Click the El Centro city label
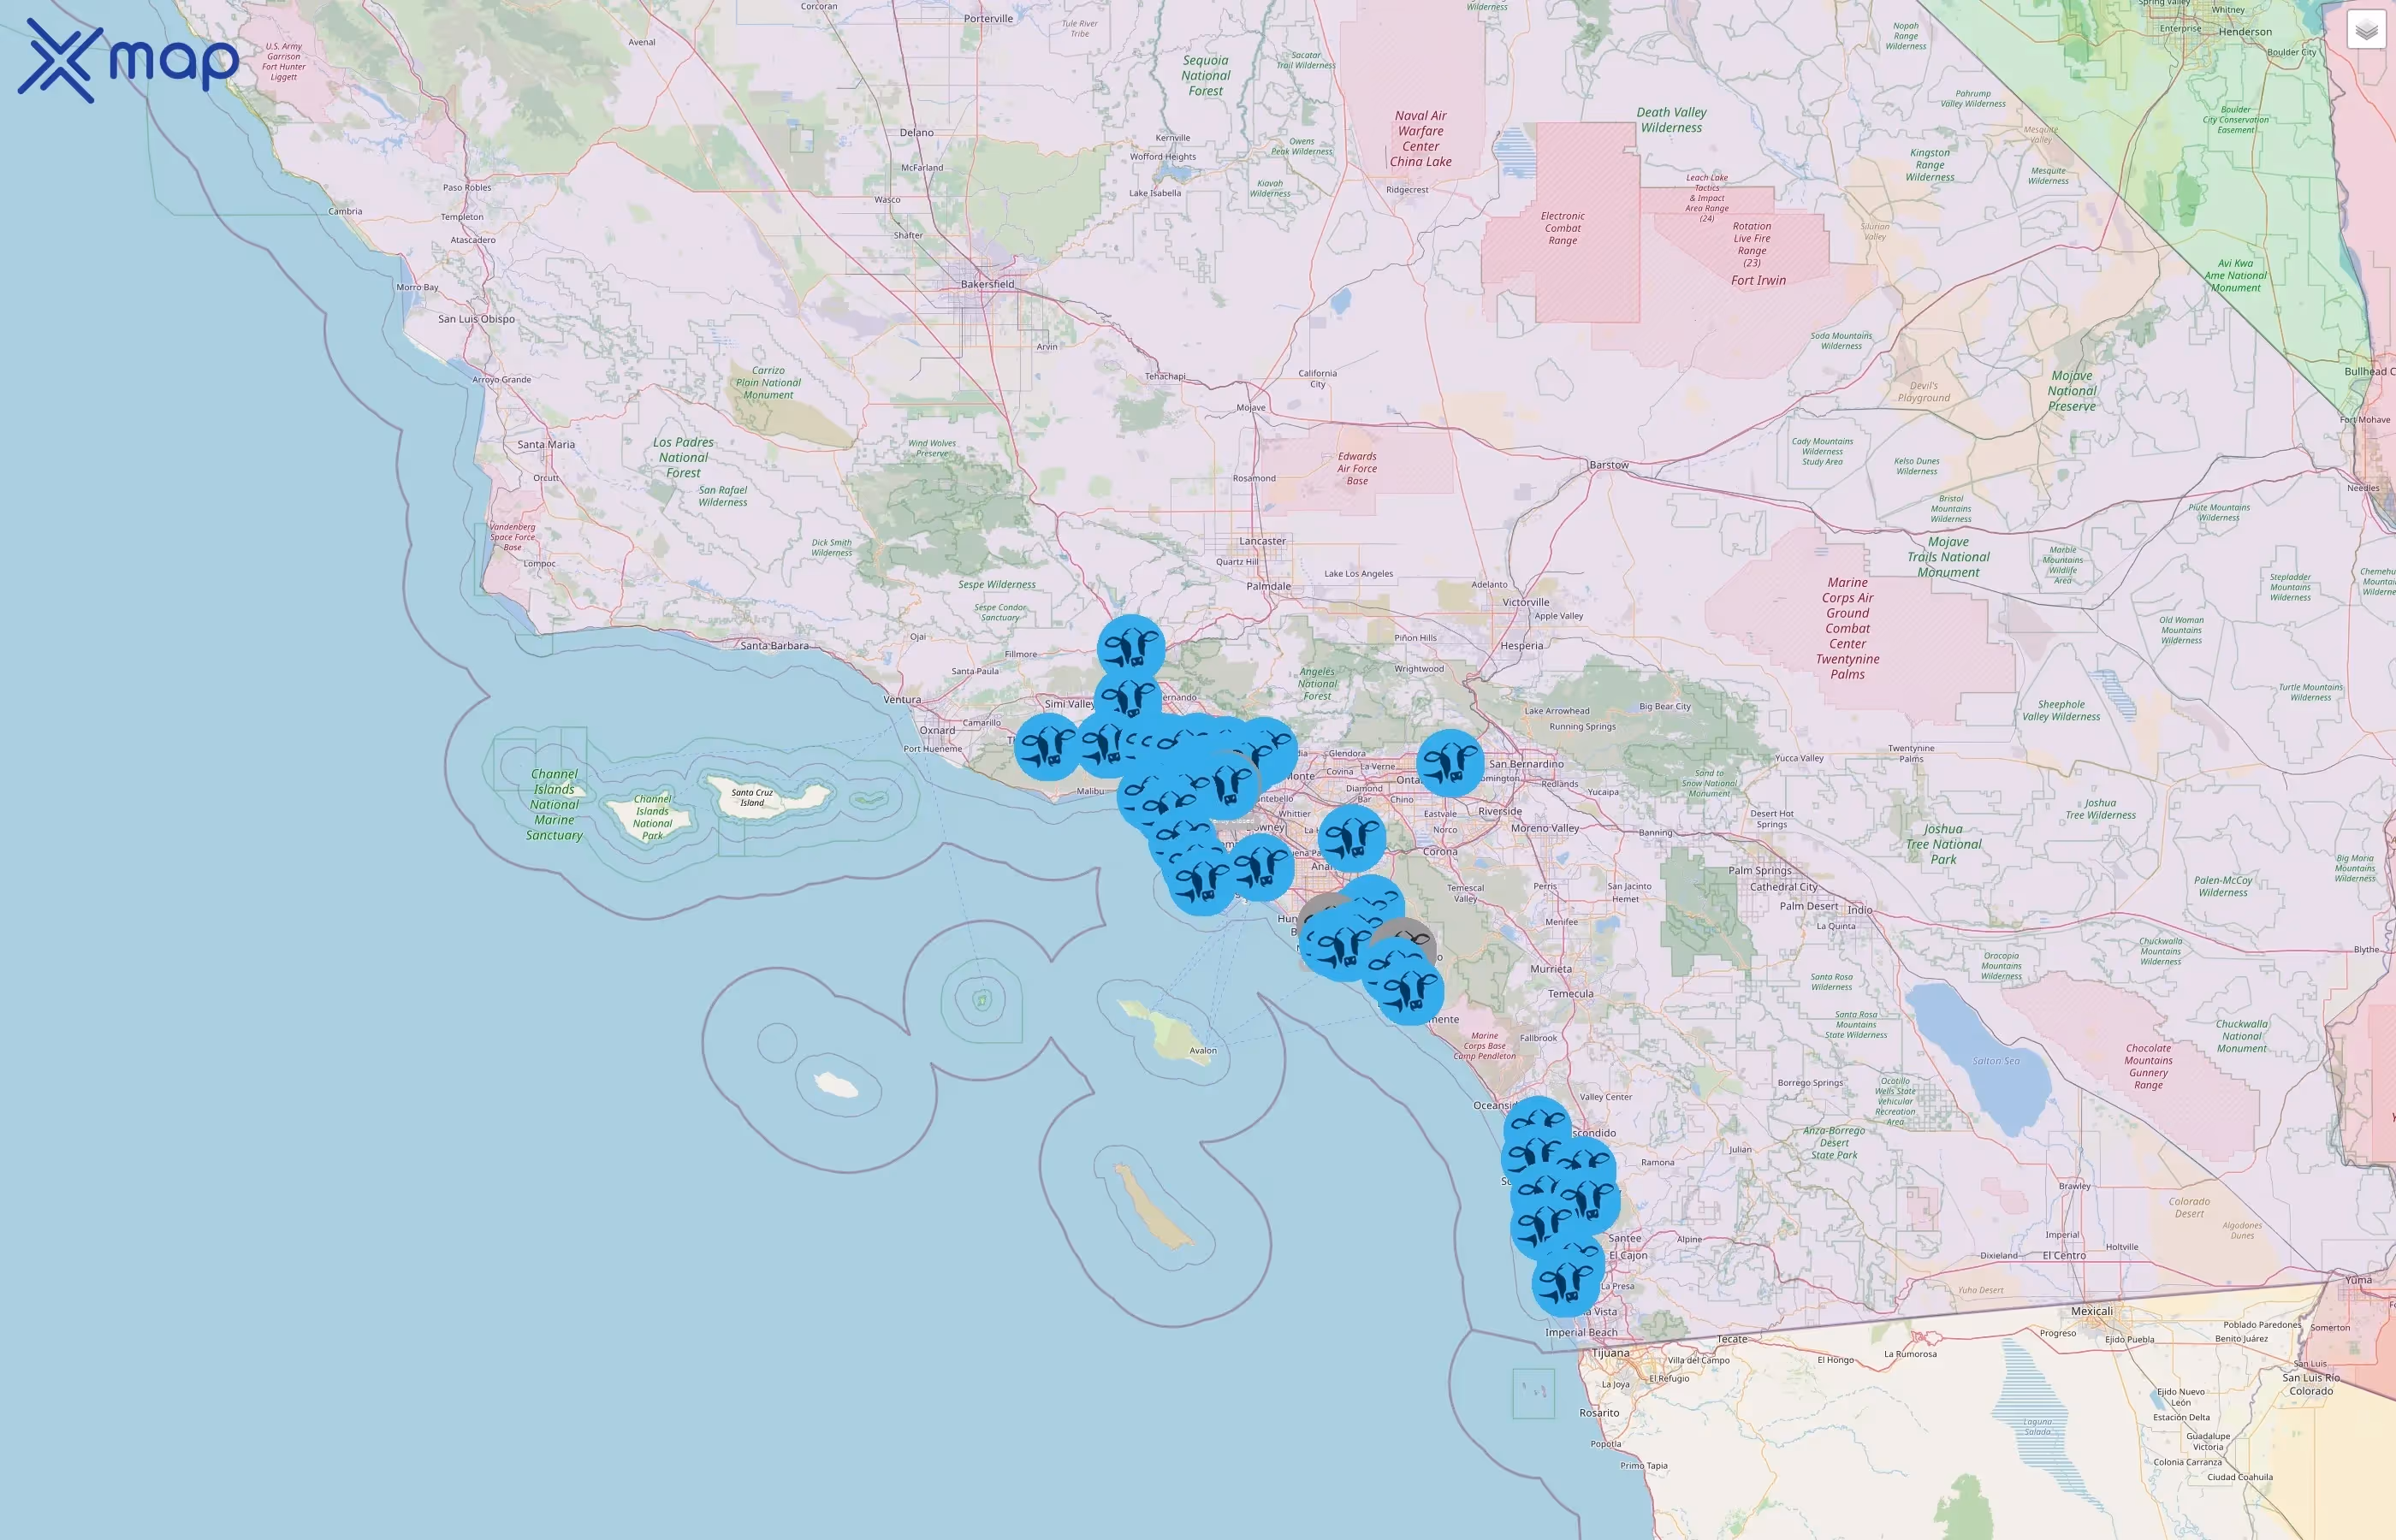The width and height of the screenshot is (2396, 1540). (2064, 1255)
